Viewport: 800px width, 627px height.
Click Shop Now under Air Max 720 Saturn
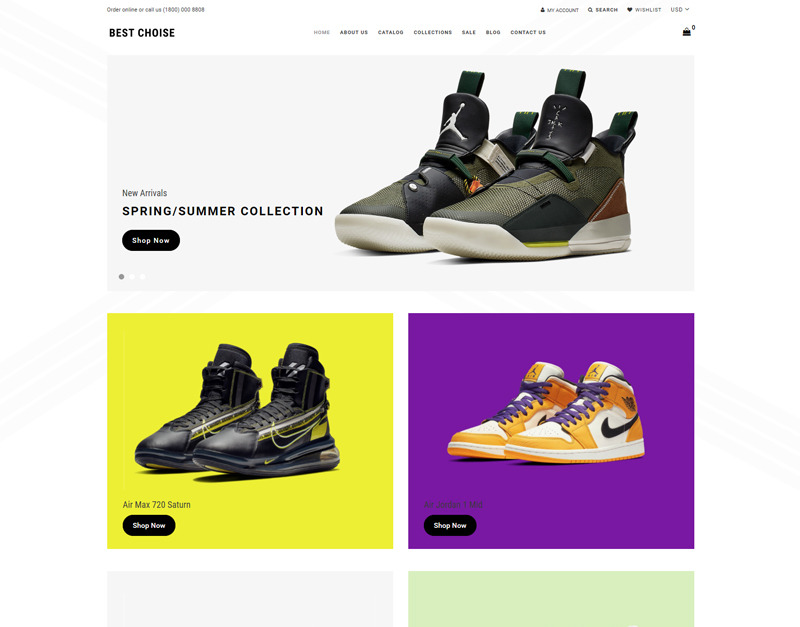tap(148, 525)
